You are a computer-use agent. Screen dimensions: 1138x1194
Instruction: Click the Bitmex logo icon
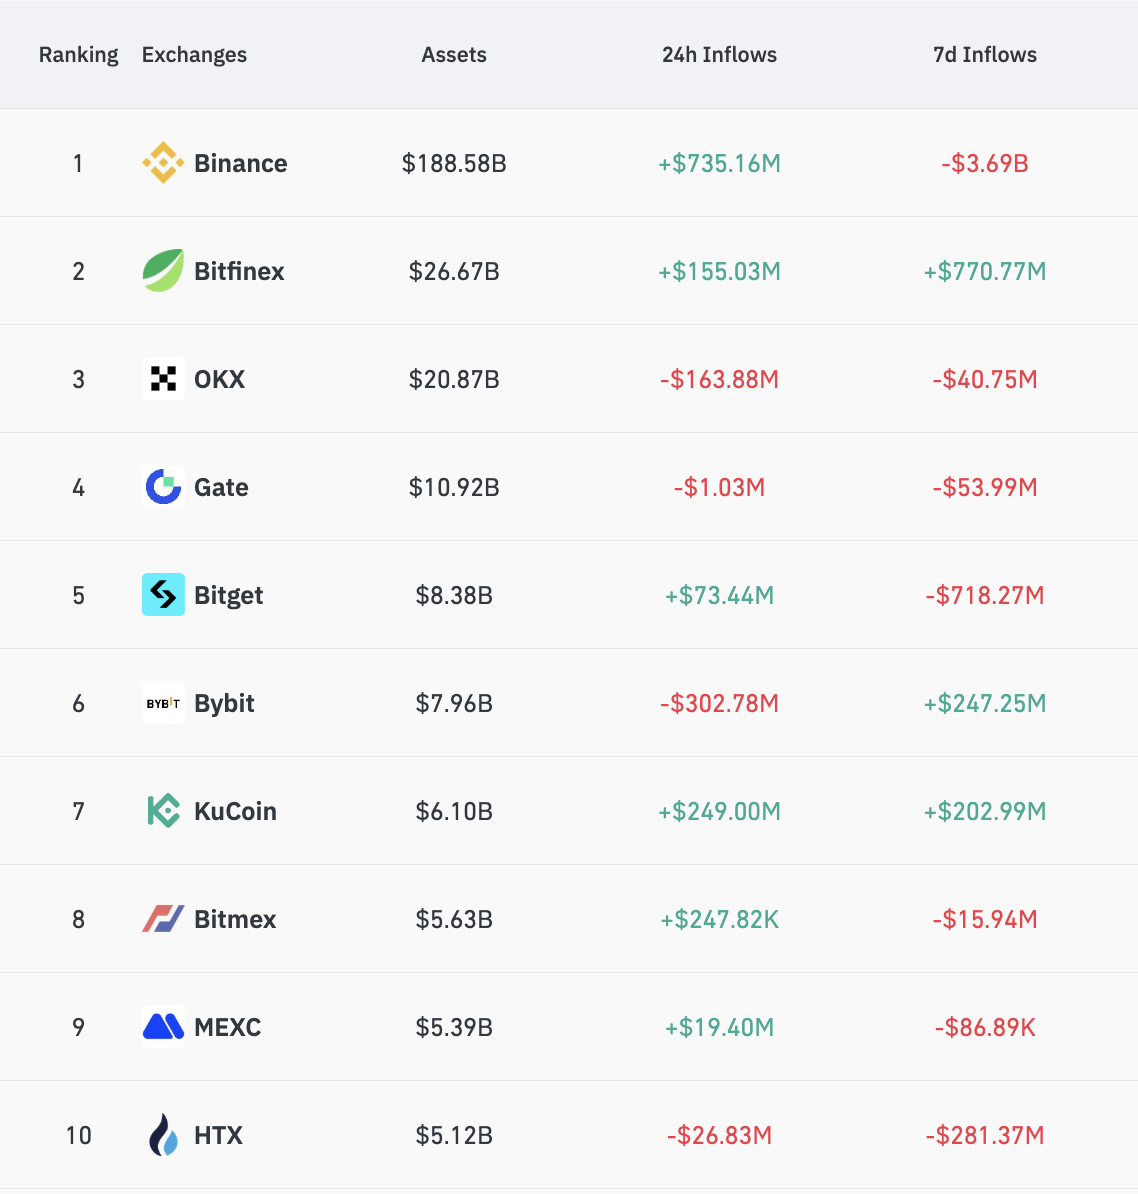click(163, 919)
